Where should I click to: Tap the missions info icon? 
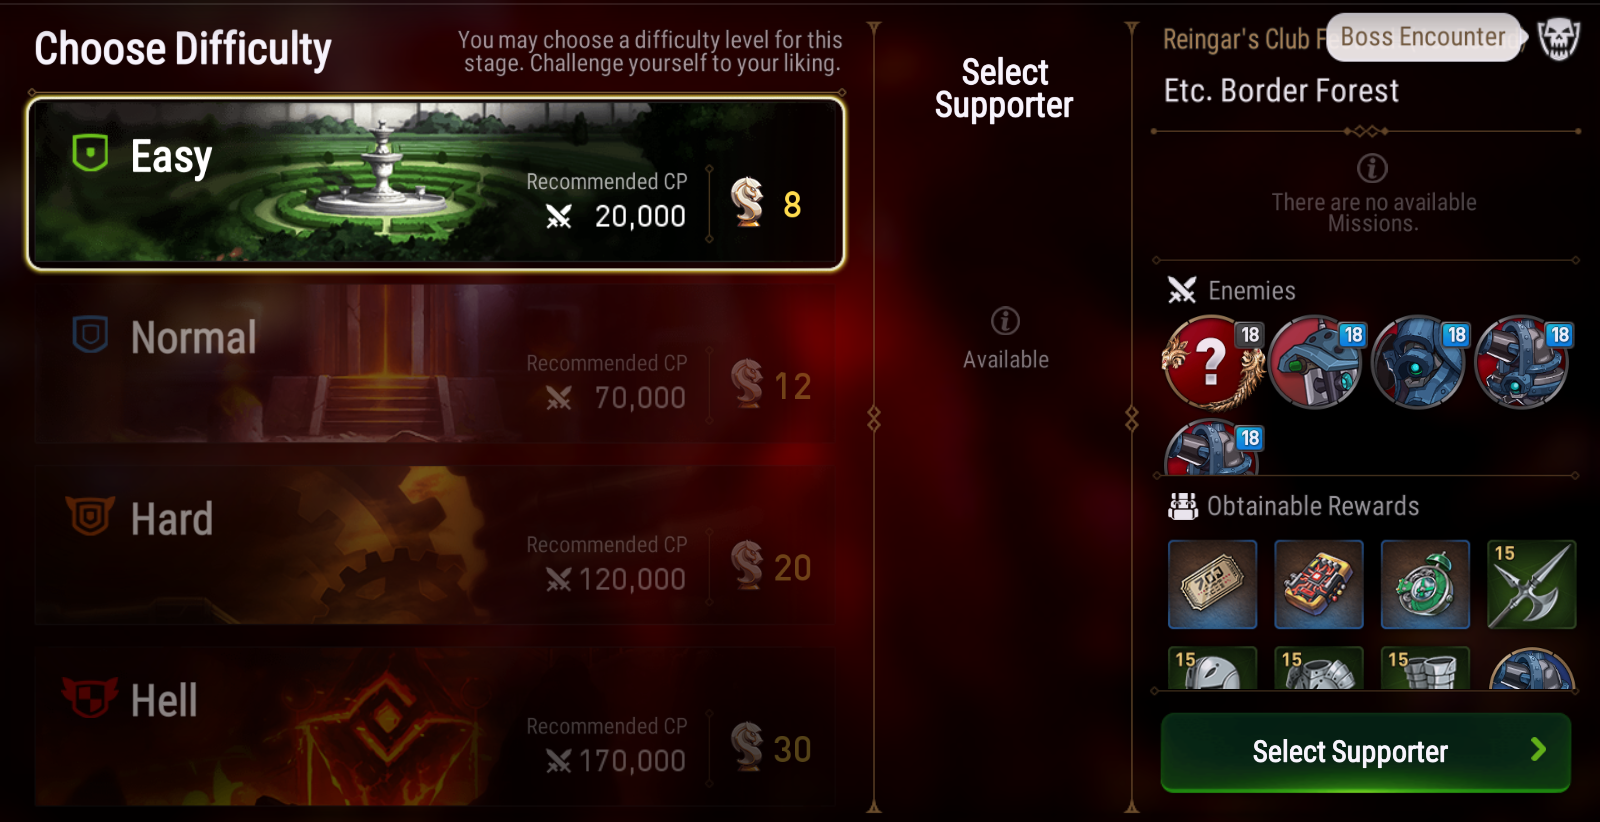pyautogui.click(x=1372, y=168)
